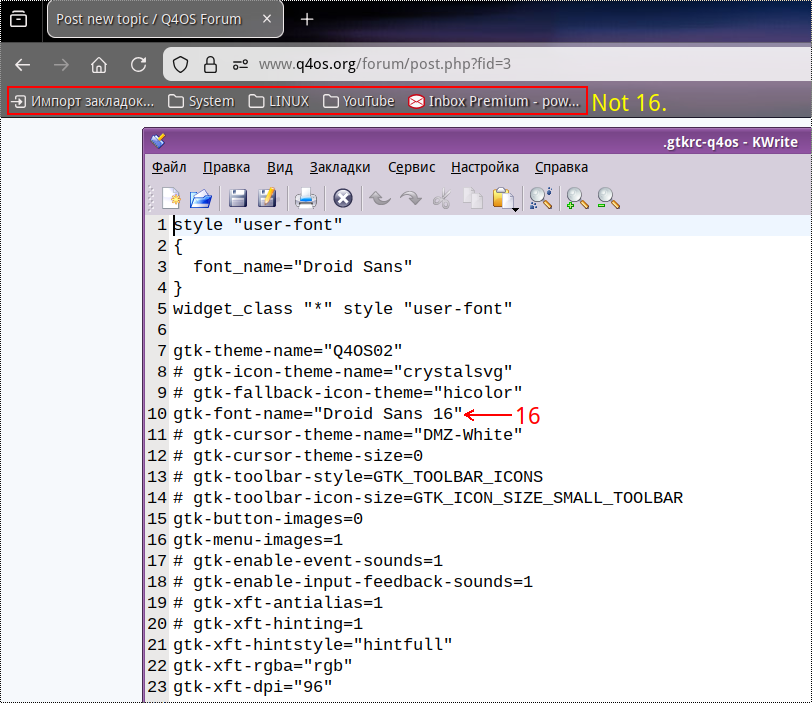Click gtk-xft-hinting=1 line
The height and width of the screenshot is (703, 812).
268,623
